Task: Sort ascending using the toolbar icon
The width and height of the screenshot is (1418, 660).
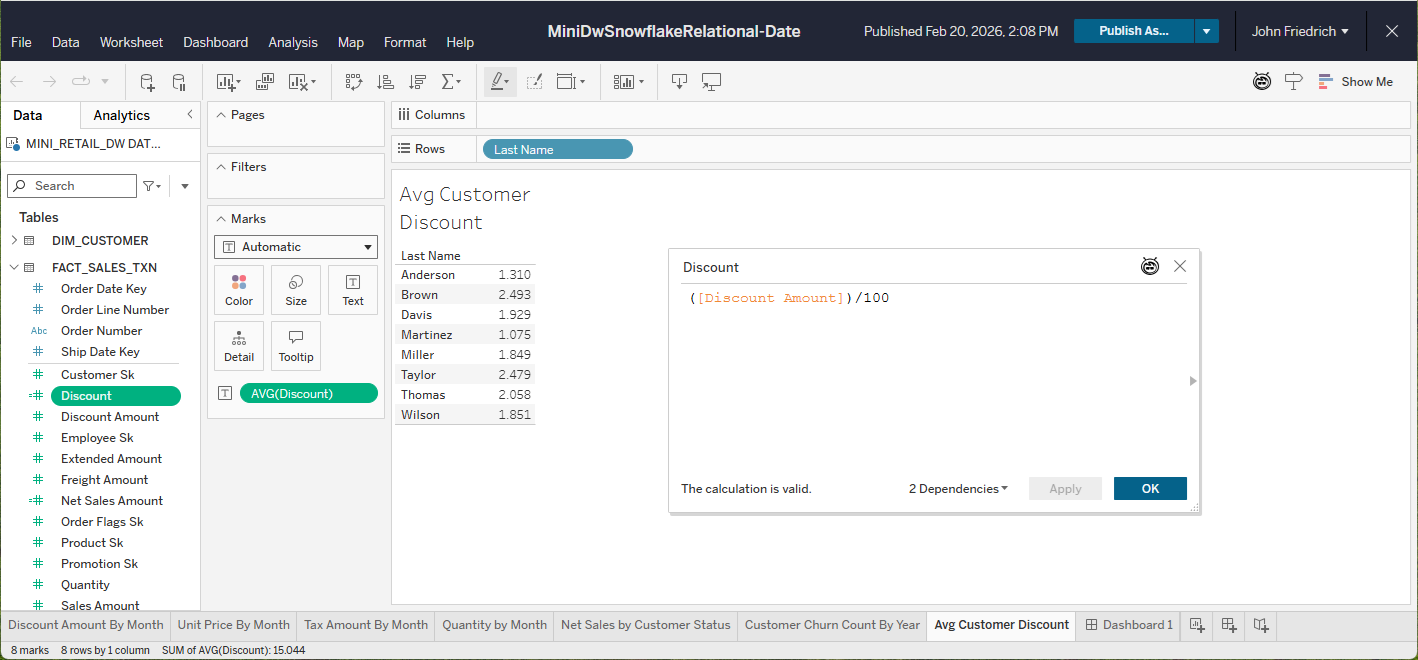Action: point(385,82)
